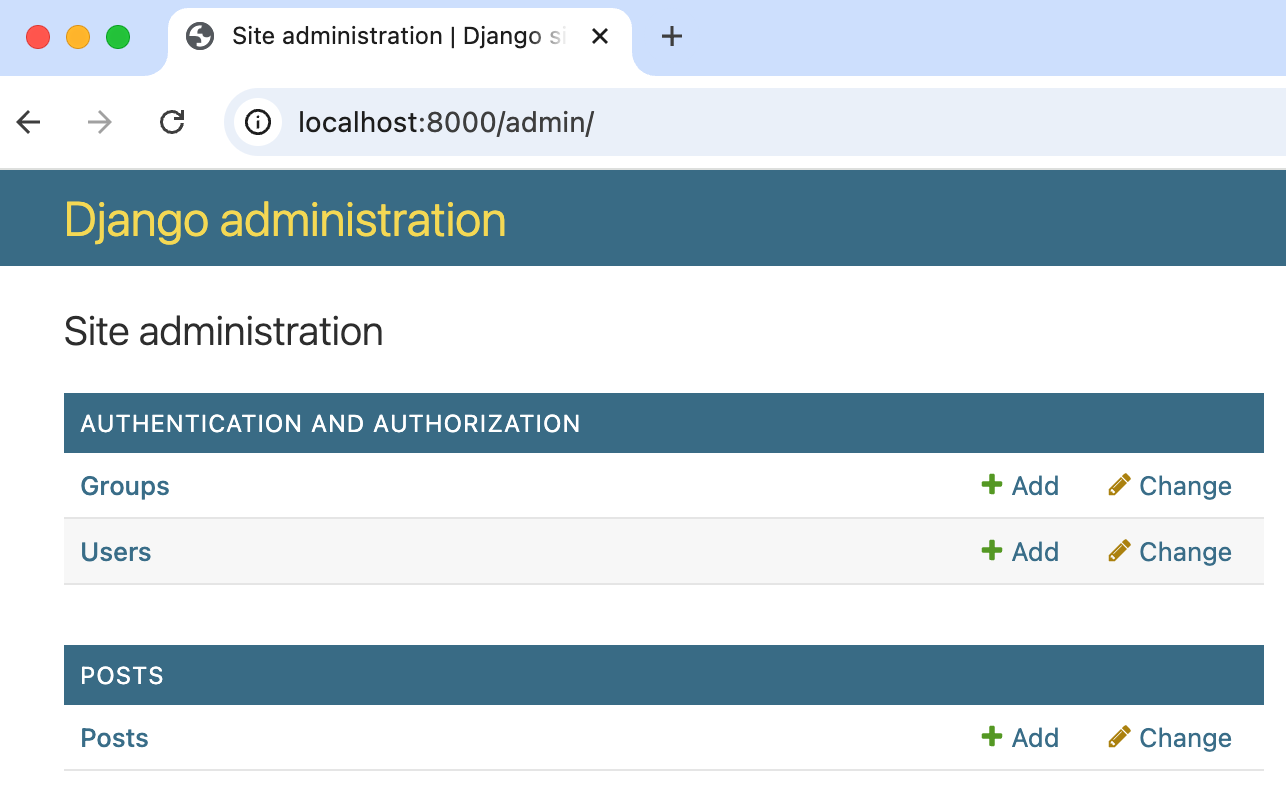
Task: Open the Posts model link
Action: [115, 738]
